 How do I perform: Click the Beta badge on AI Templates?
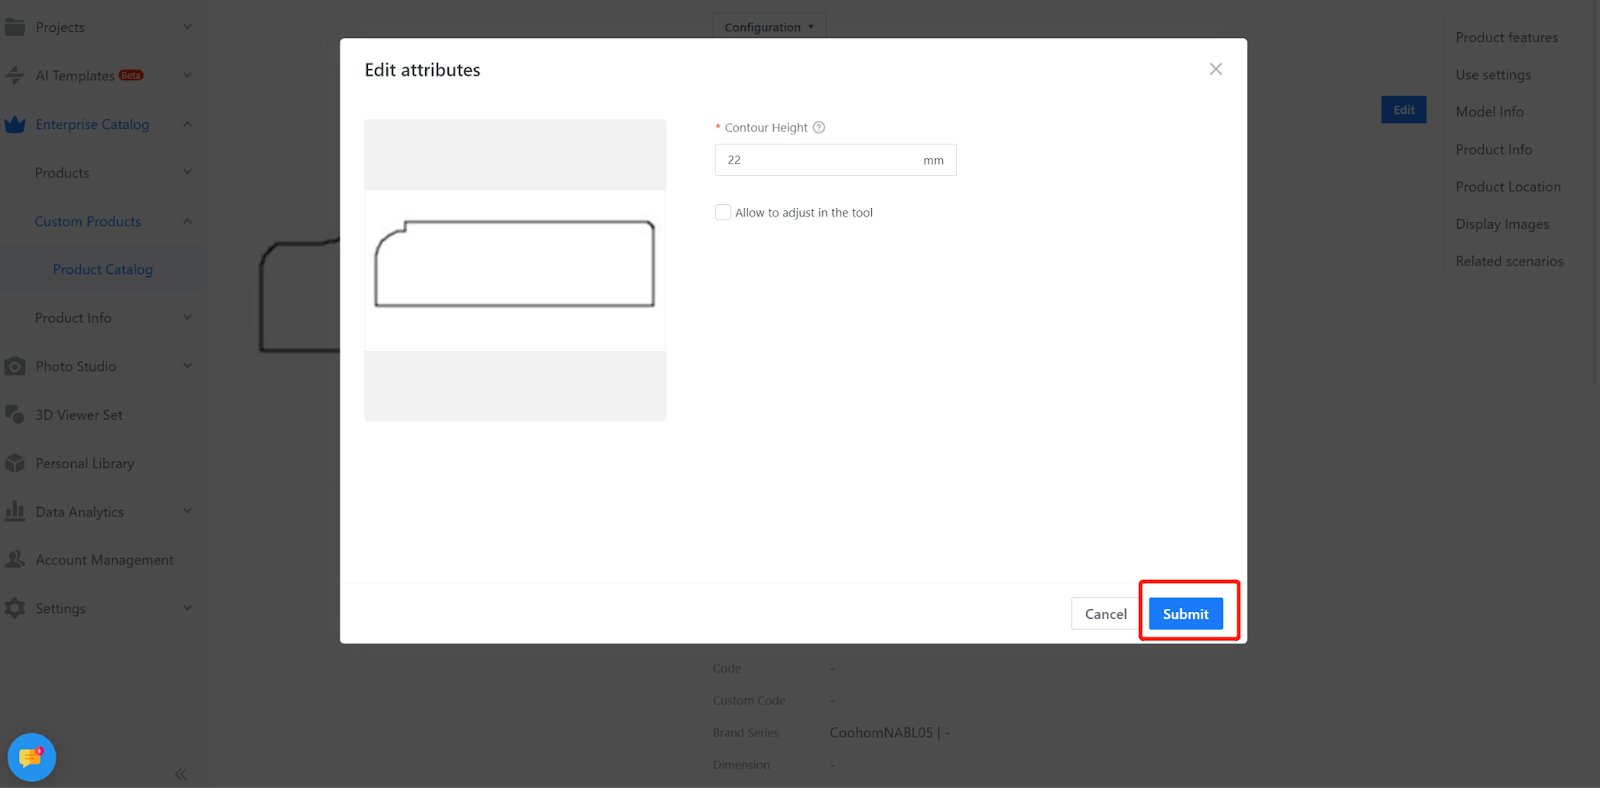click(131, 75)
